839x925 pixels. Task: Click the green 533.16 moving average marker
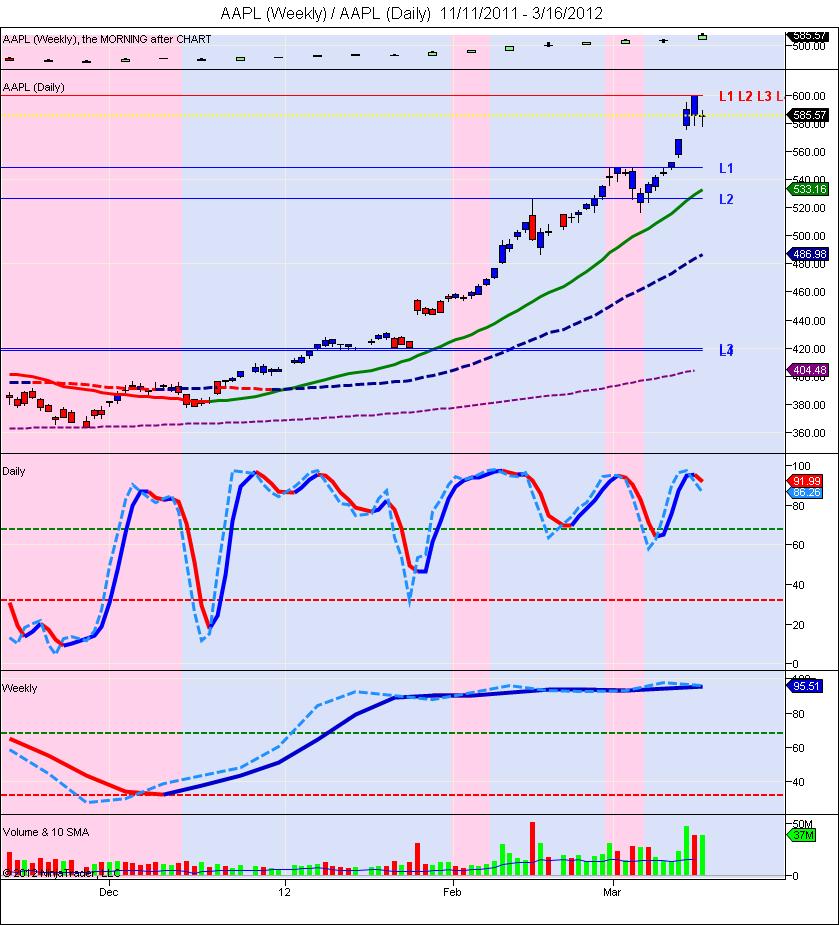[x=808, y=189]
